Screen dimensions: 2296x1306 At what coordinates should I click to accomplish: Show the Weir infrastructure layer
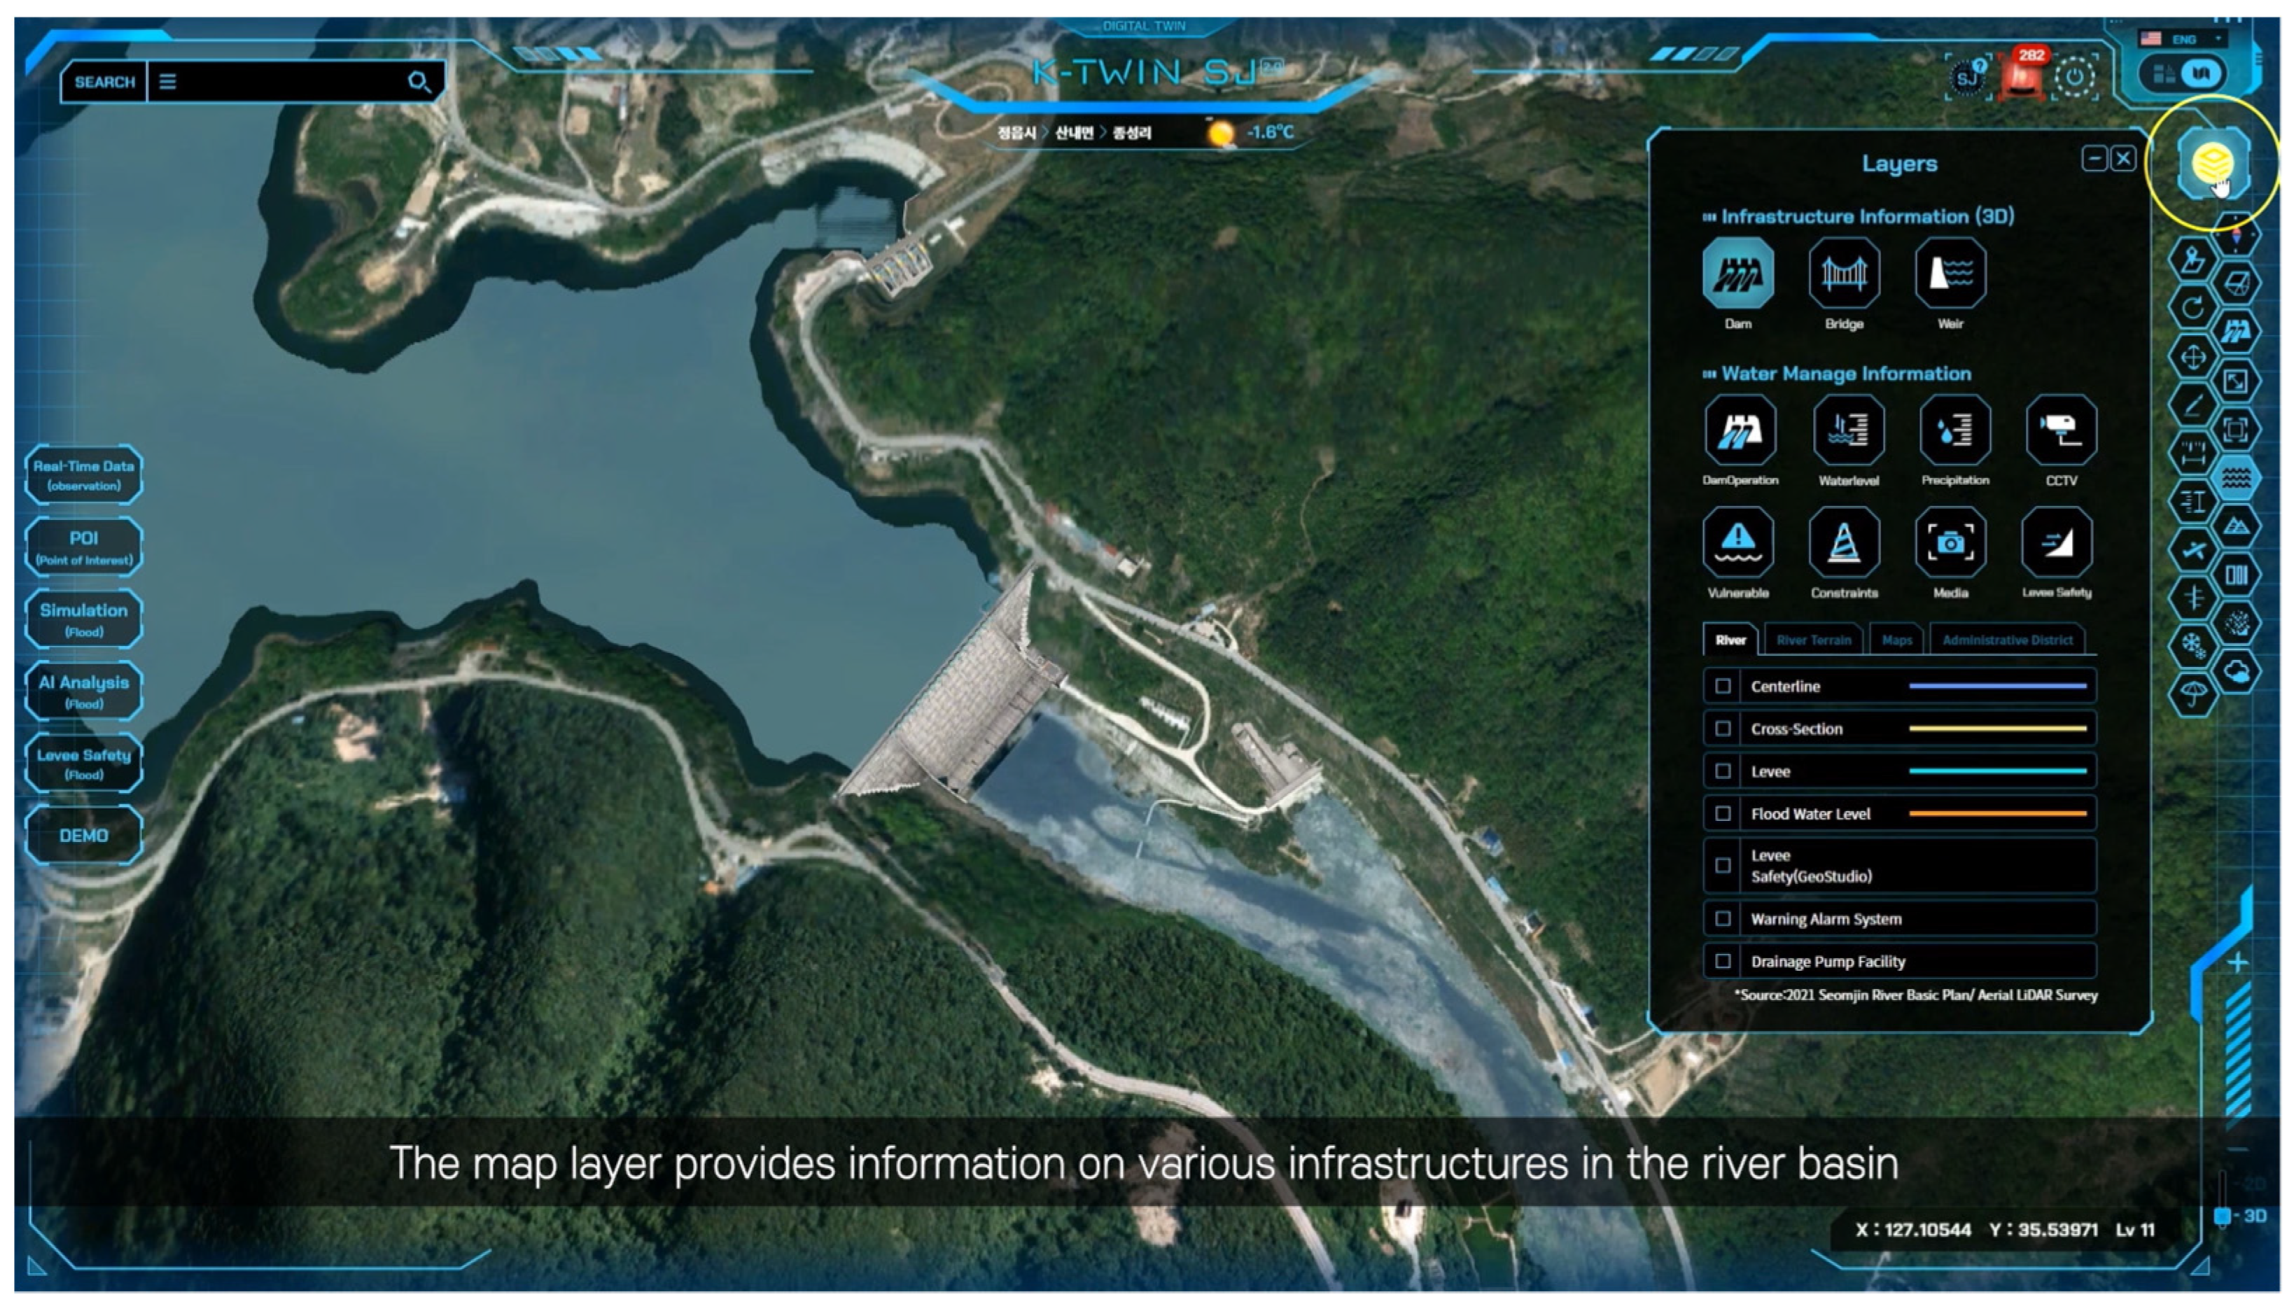[1950, 274]
